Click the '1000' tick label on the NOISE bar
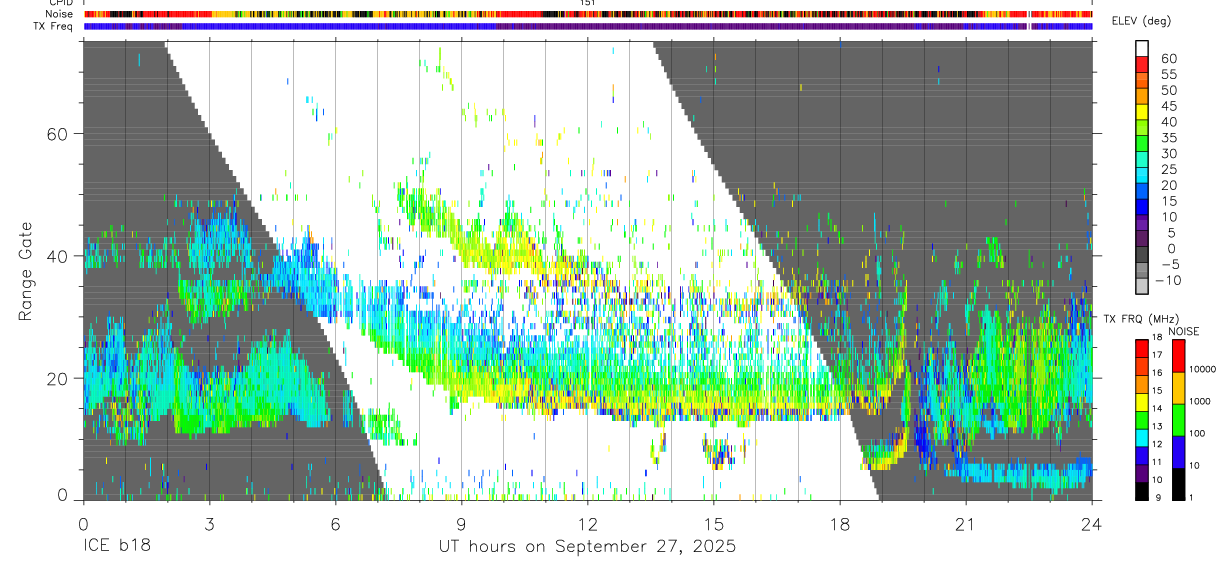 (x=1201, y=401)
